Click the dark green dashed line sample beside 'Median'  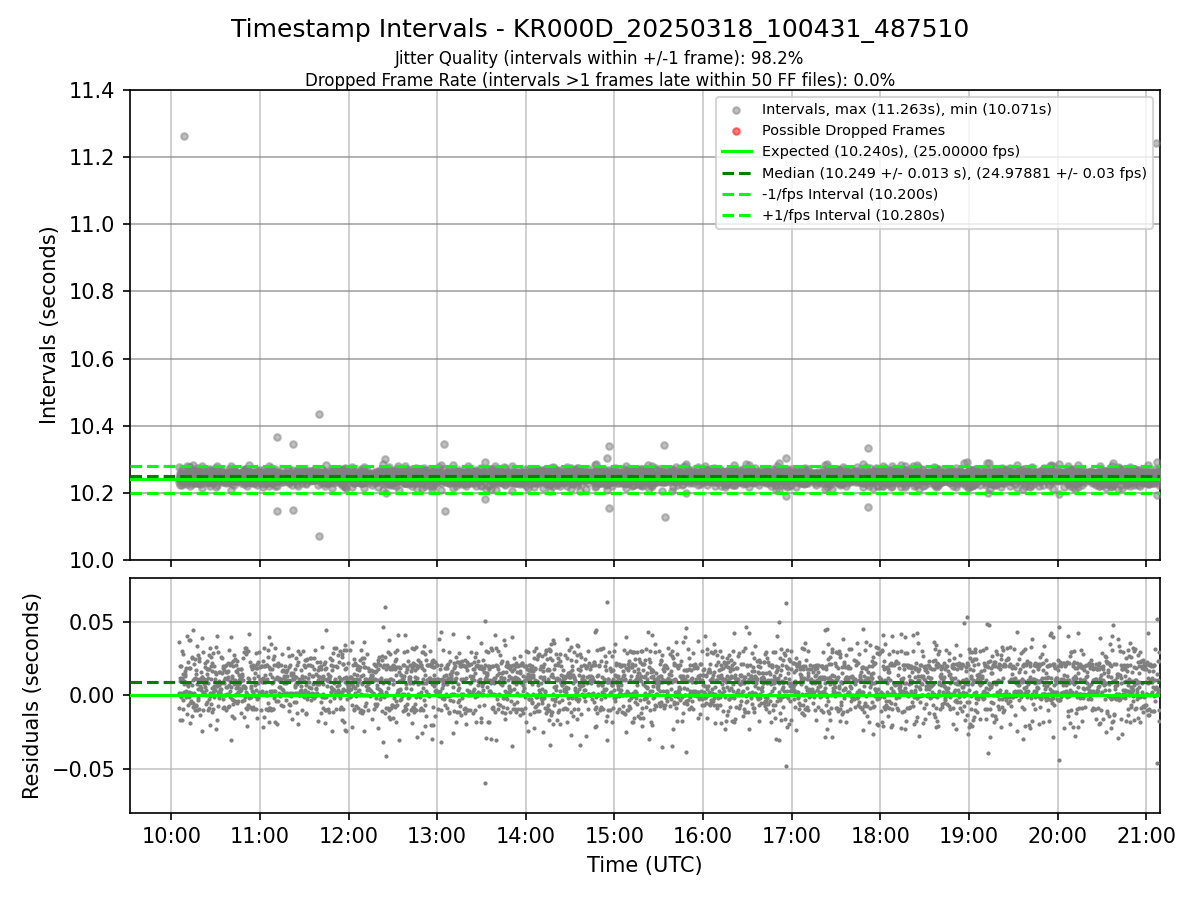[737, 173]
